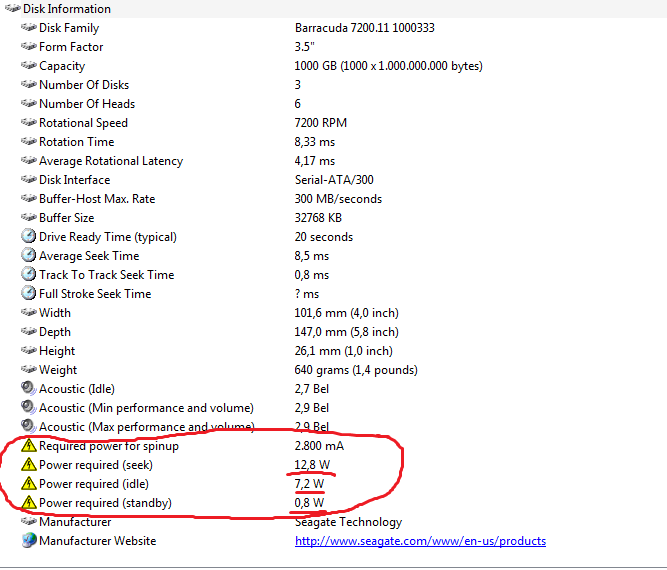
Task: Select the 12,8 W seek power value
Action: tap(312, 465)
